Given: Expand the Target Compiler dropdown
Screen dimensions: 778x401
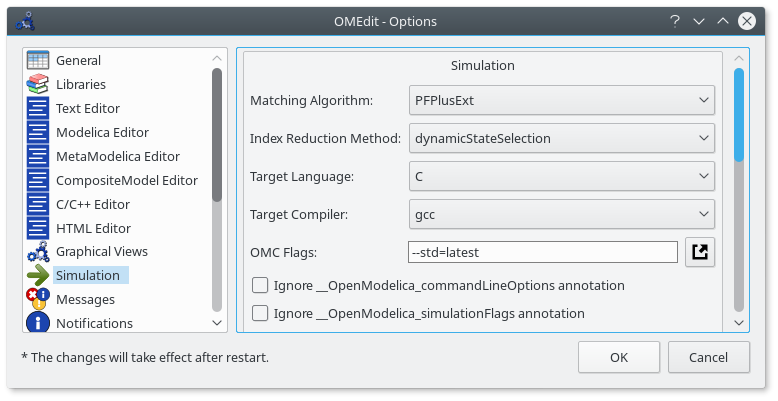Looking at the screenshot, I should pyautogui.click(x=561, y=214).
